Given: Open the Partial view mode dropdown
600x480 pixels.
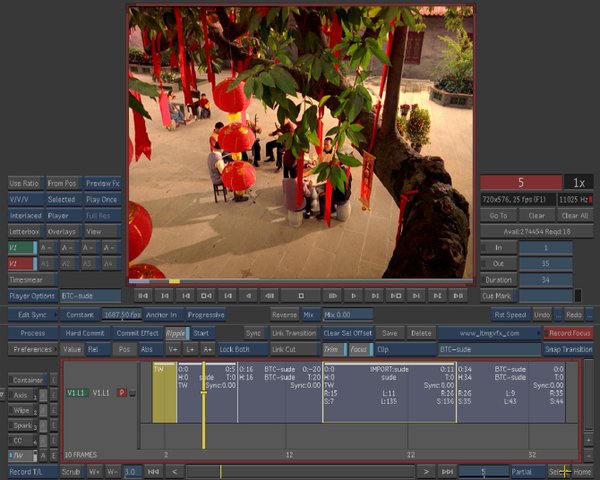Looking at the screenshot, I should [x=528, y=471].
